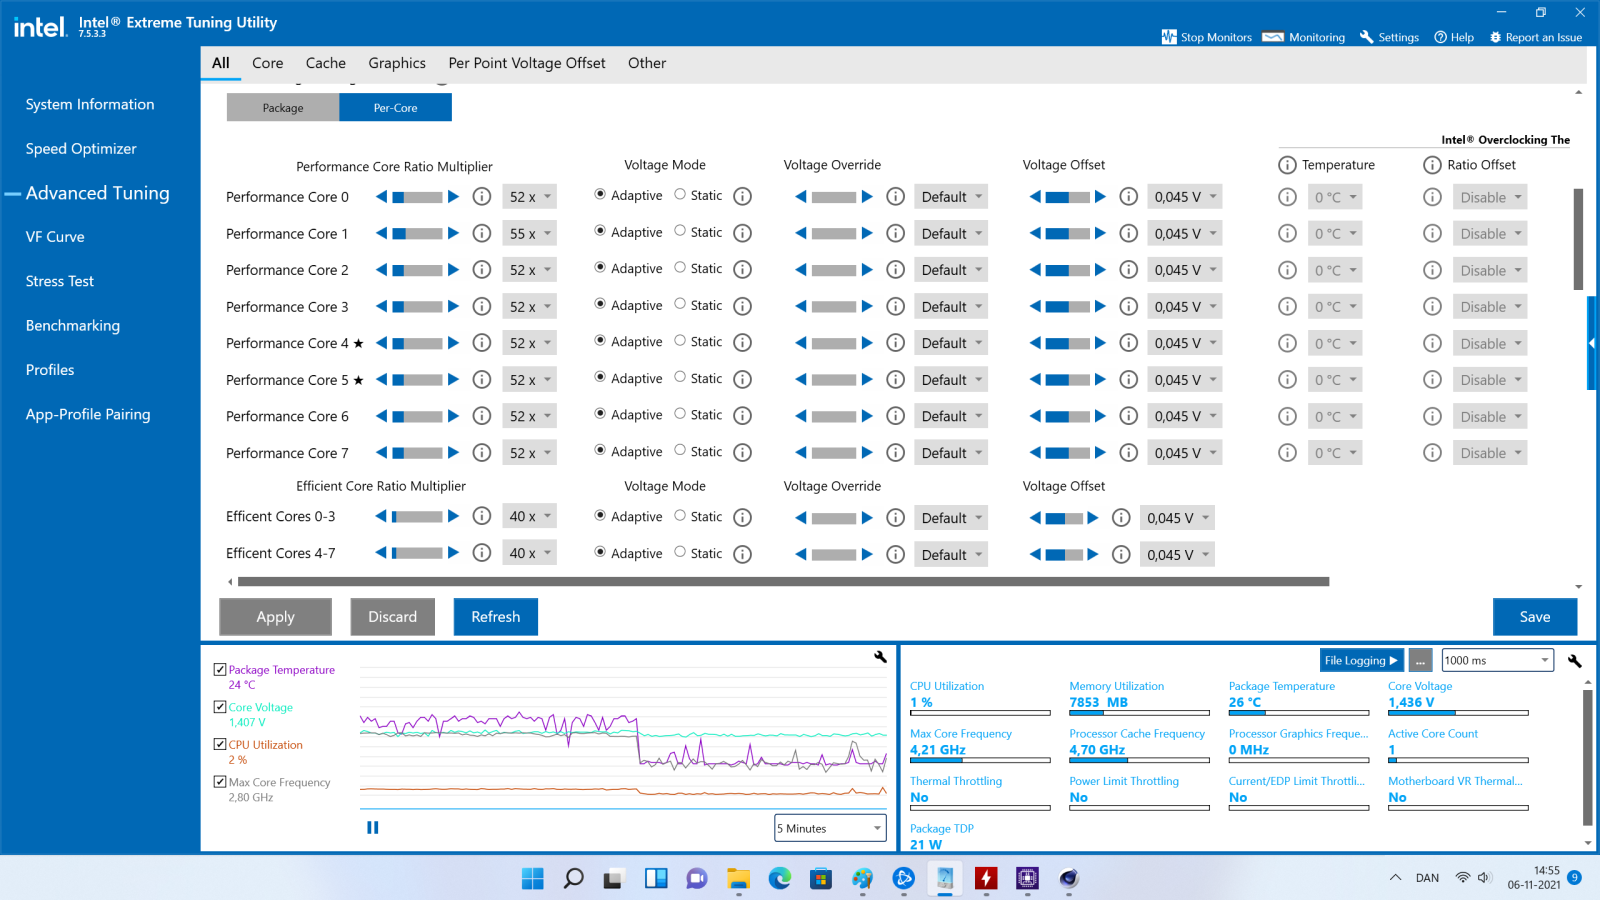Open Performance Core 5 temperature 0 °C dropdown
This screenshot has height=900, width=1600.
coord(1335,380)
